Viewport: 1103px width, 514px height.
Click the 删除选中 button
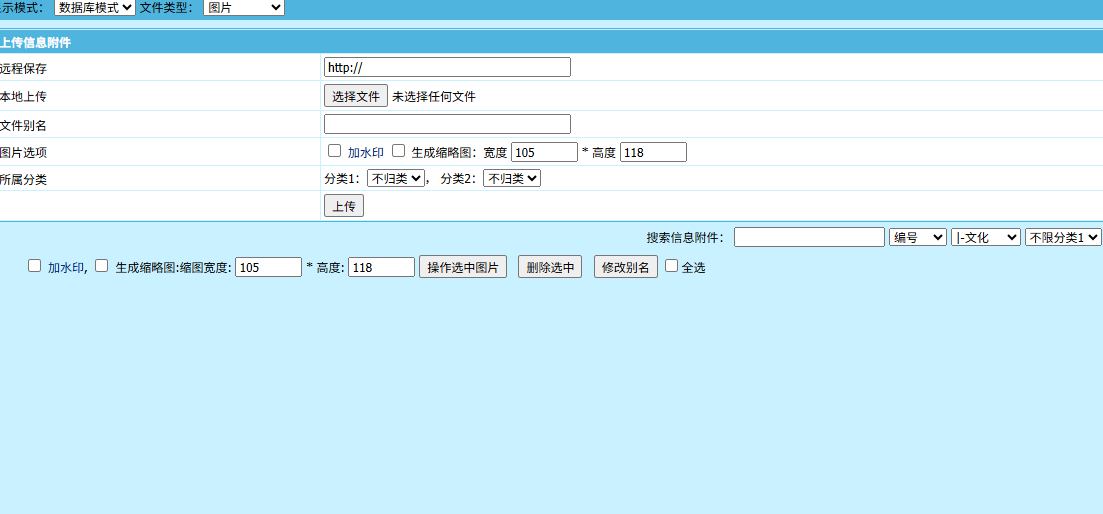pyautogui.click(x=550, y=267)
